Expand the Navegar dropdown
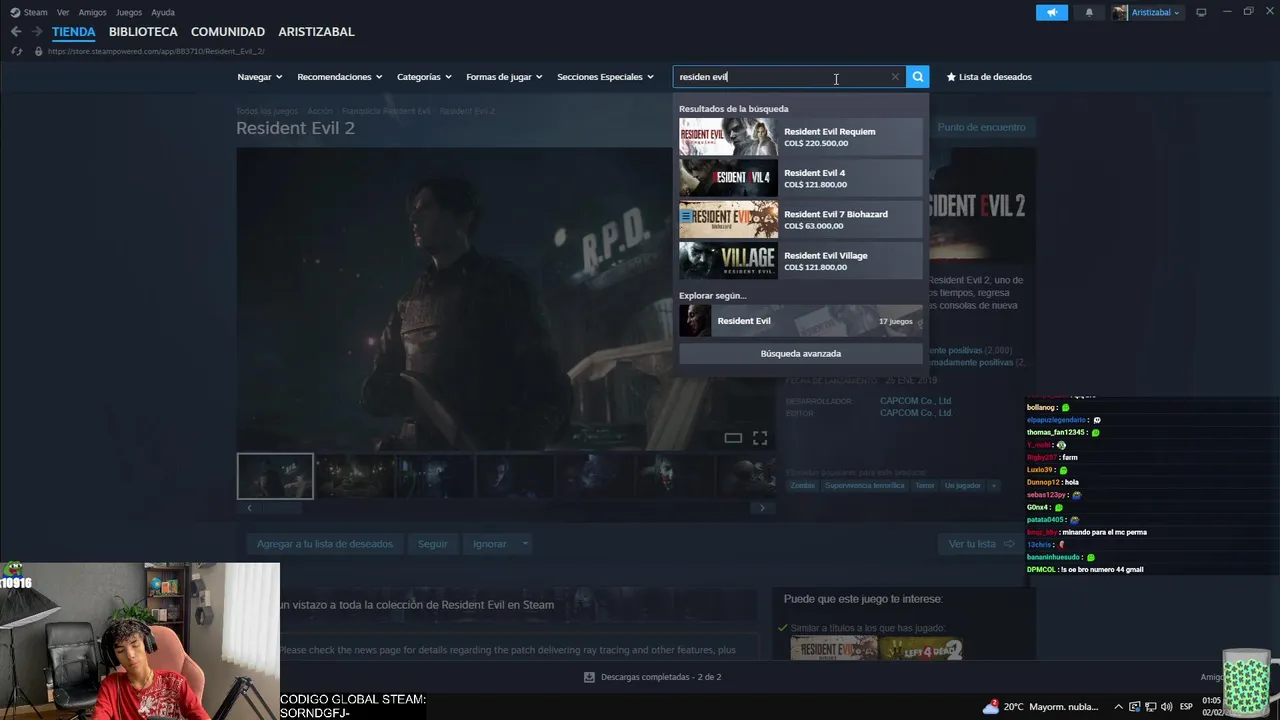The image size is (1280, 720). pyautogui.click(x=259, y=77)
